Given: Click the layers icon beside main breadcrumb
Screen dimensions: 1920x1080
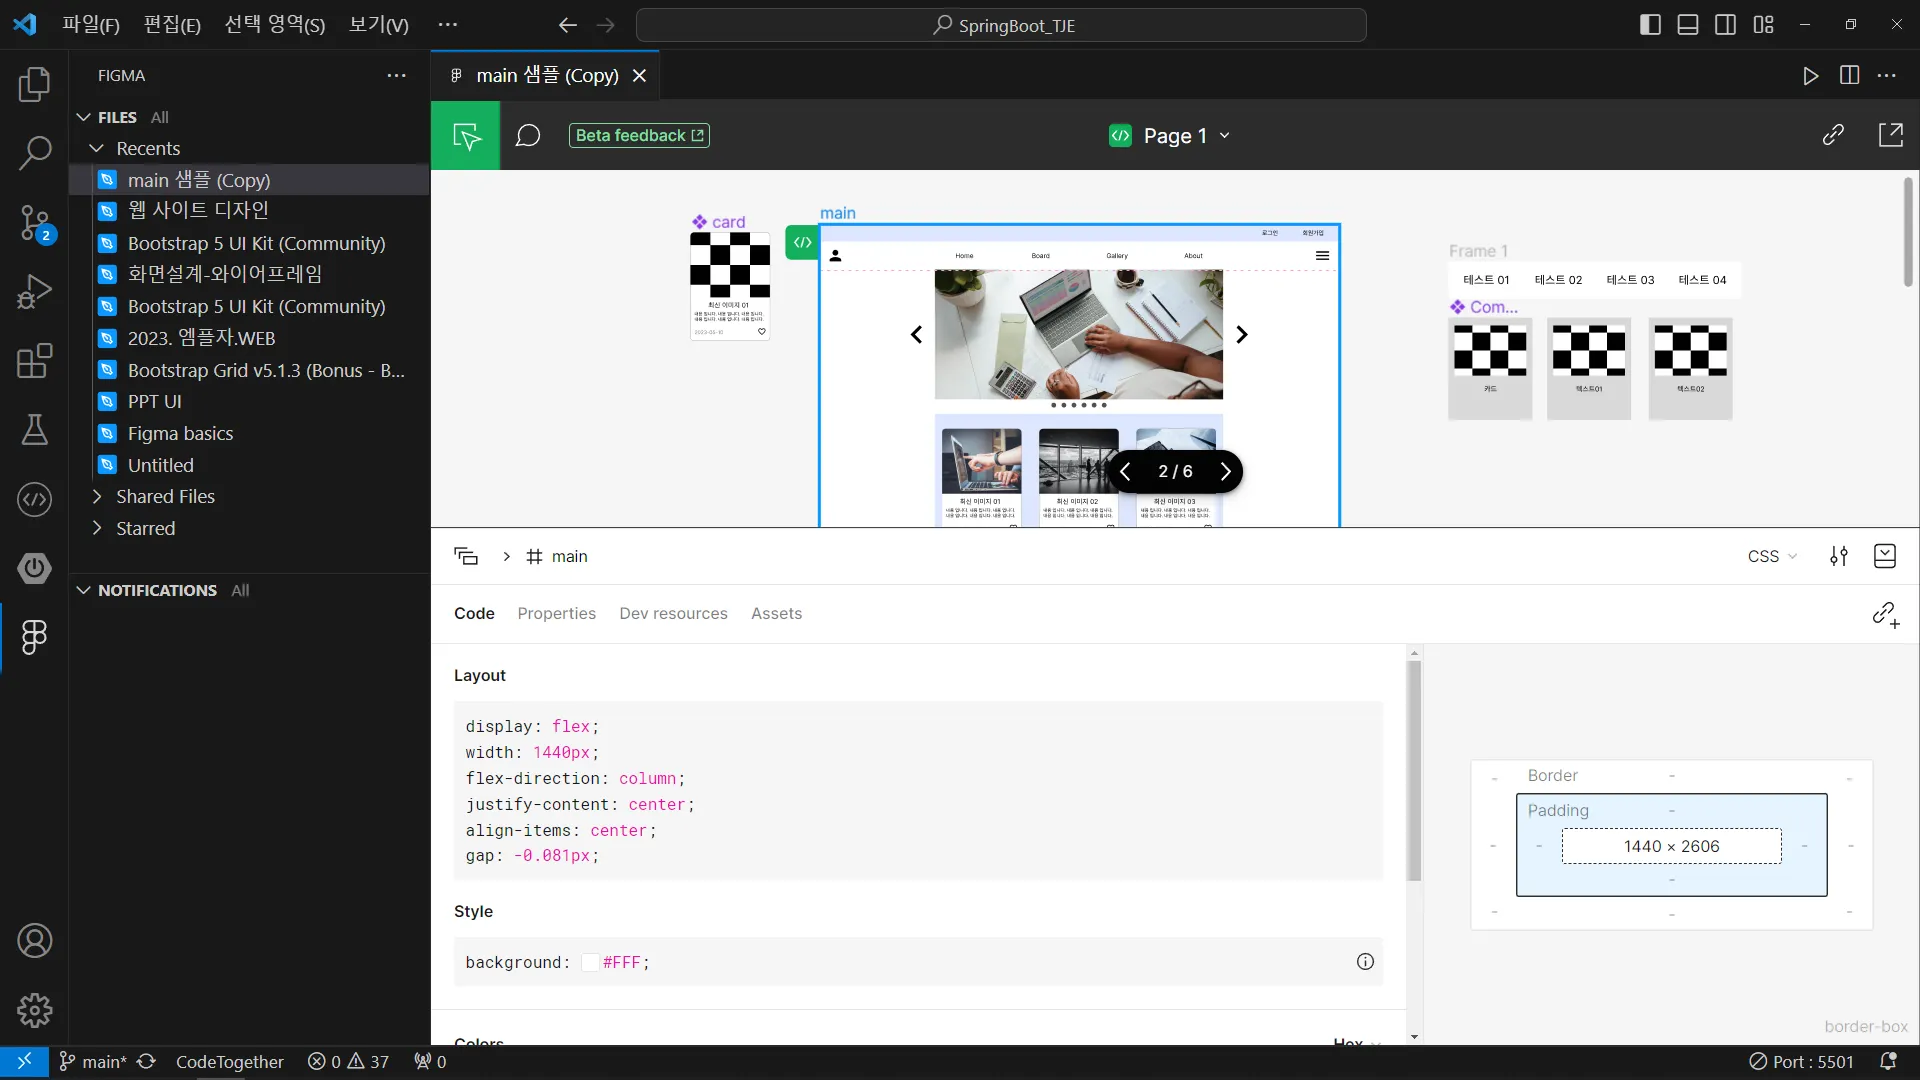Looking at the screenshot, I should 466,556.
